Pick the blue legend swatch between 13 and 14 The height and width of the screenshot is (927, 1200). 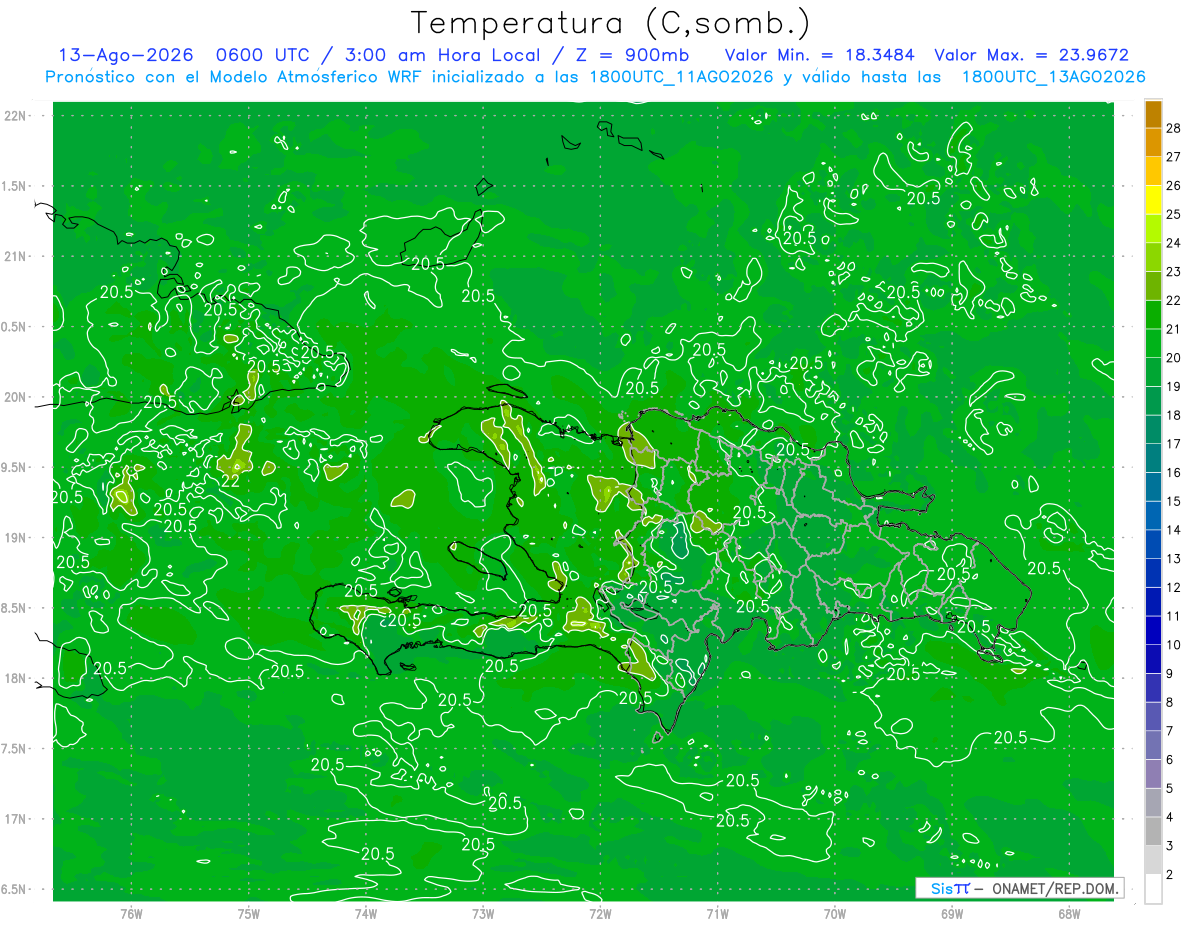pos(1153,545)
